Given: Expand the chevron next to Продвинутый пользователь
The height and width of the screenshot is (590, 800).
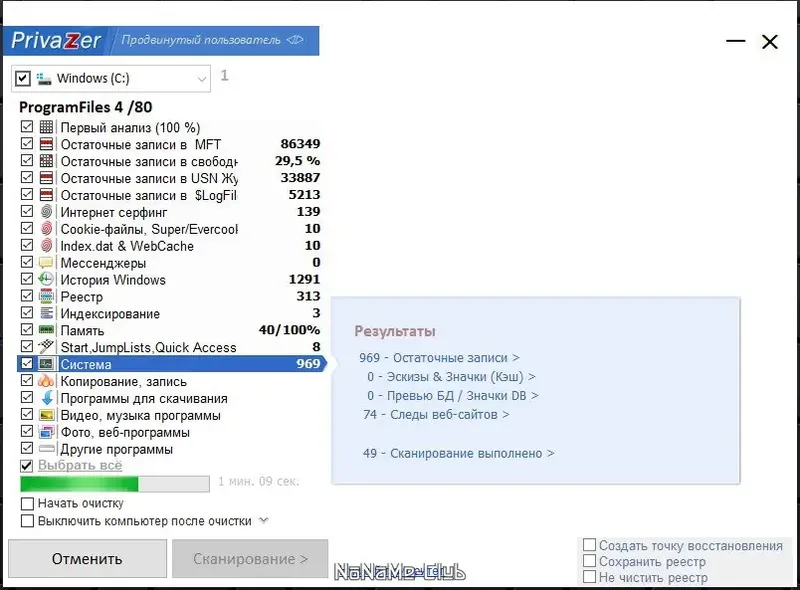Looking at the screenshot, I should (293, 40).
